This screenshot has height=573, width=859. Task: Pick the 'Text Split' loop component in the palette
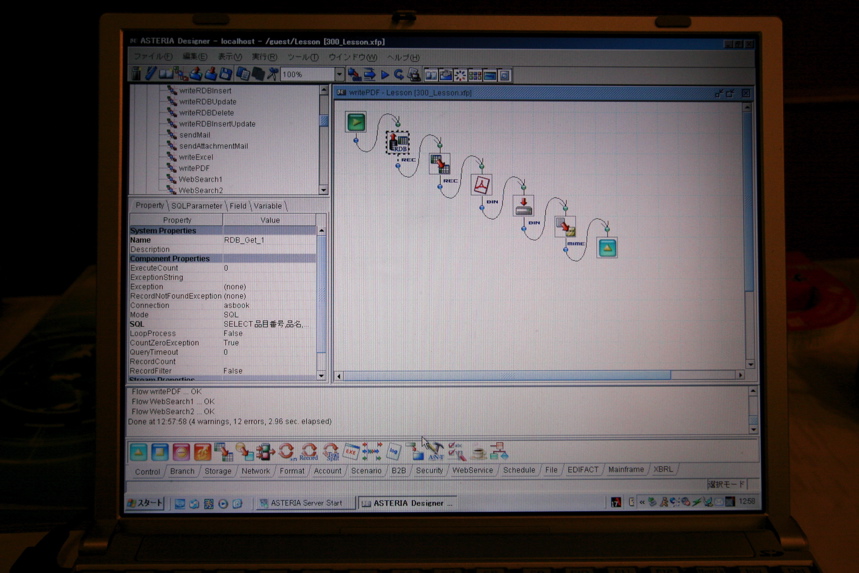tap(330, 451)
